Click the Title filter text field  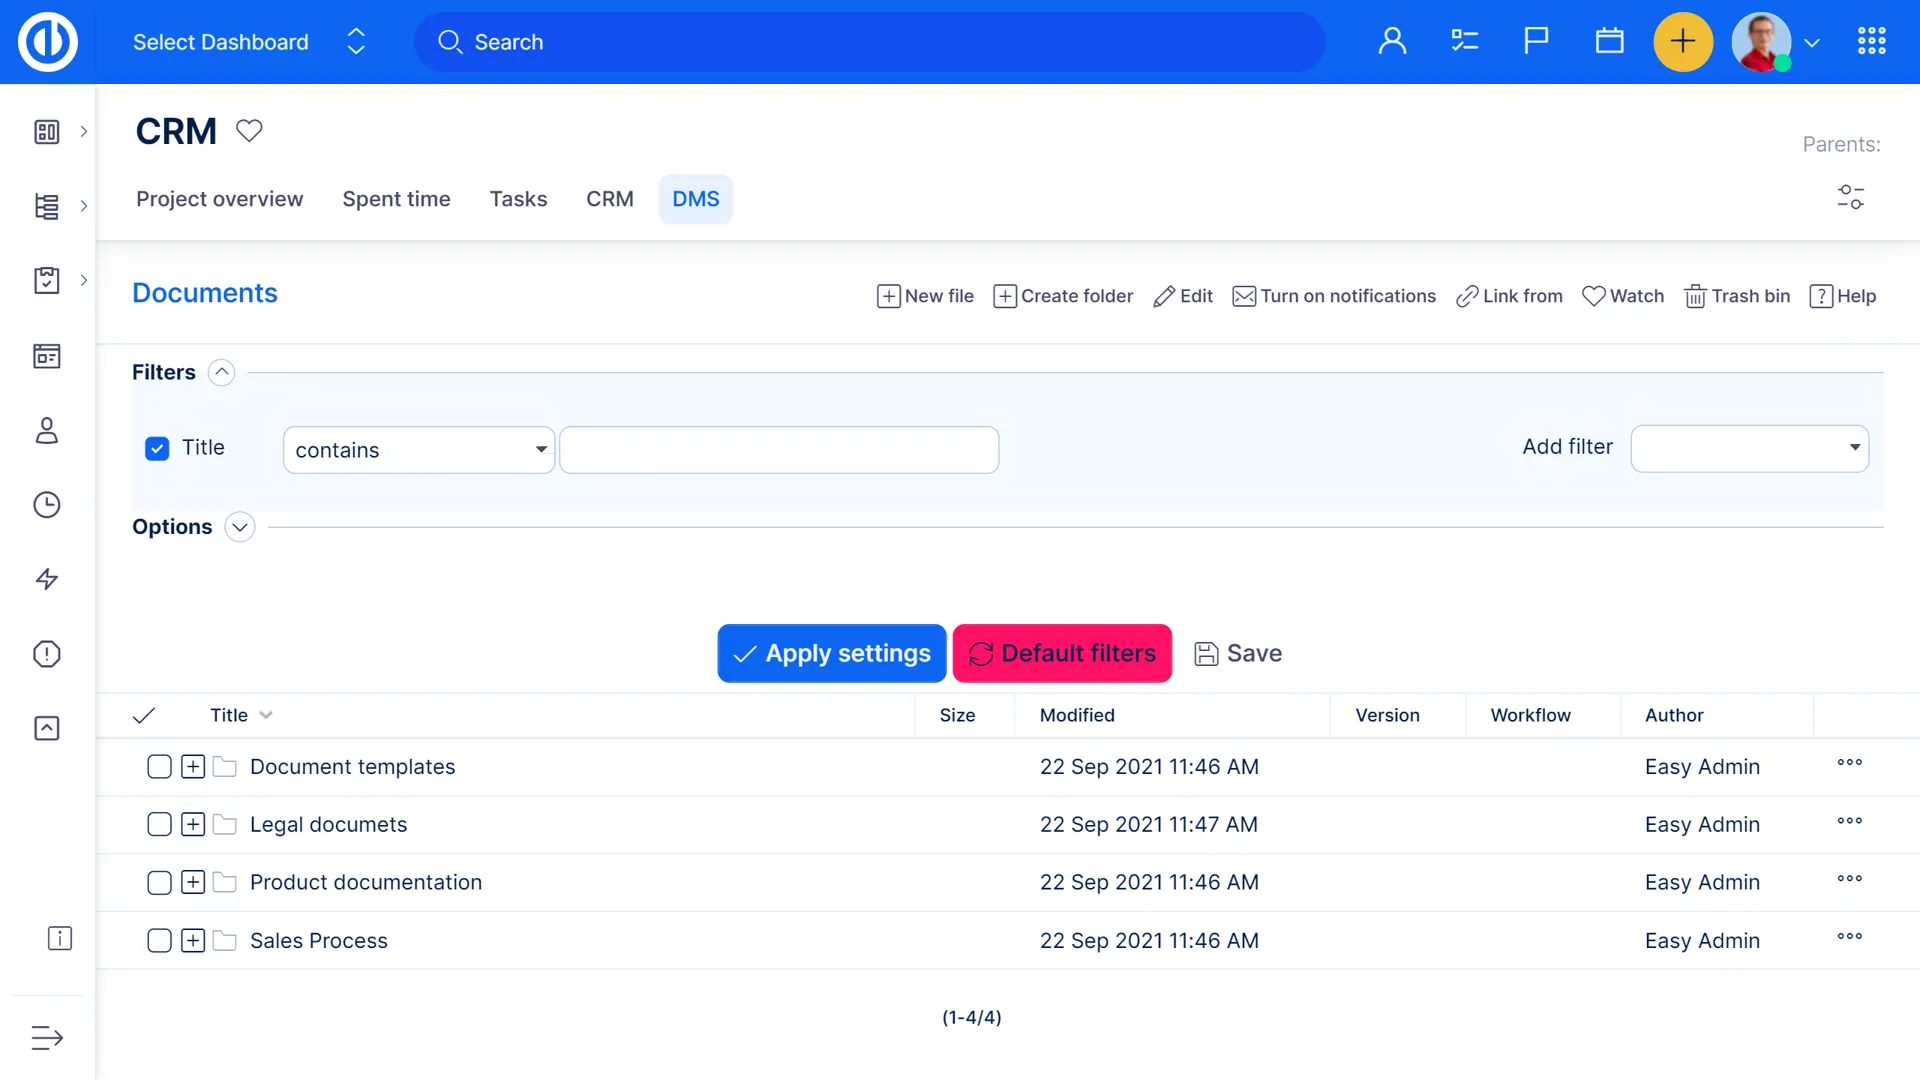(779, 450)
